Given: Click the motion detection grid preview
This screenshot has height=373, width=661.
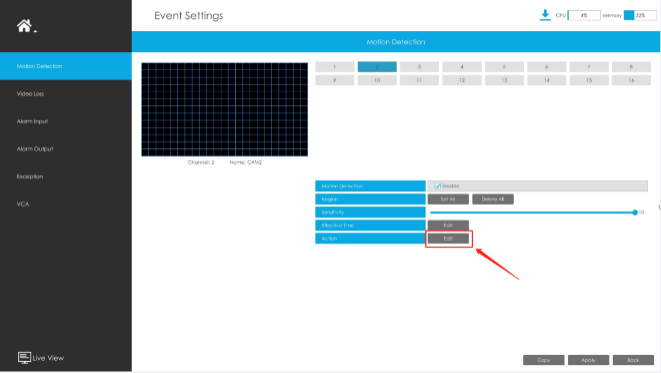Looking at the screenshot, I should pyautogui.click(x=225, y=110).
